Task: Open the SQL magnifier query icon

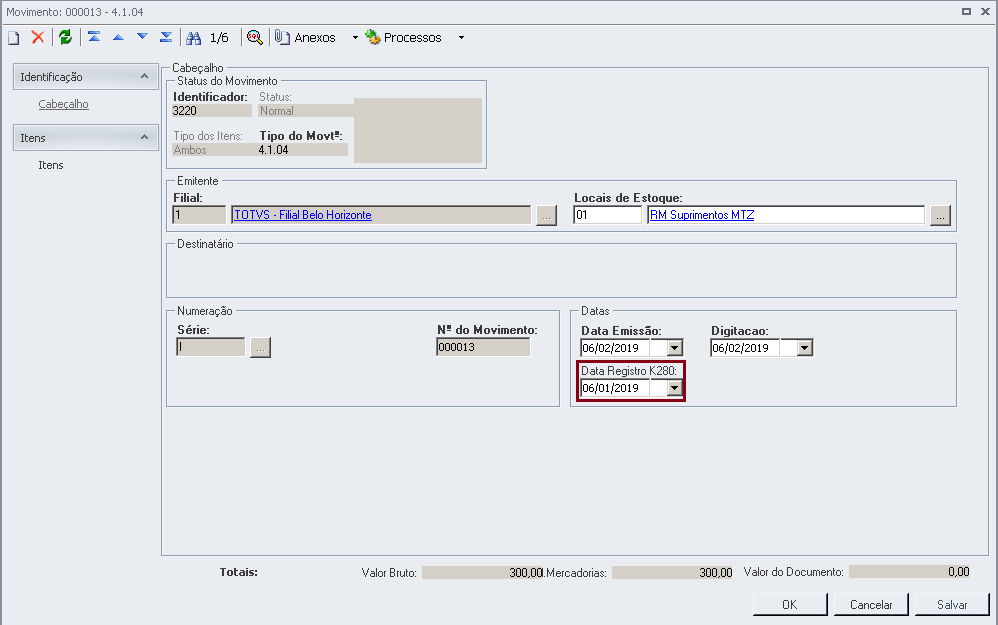Action: [x=255, y=38]
